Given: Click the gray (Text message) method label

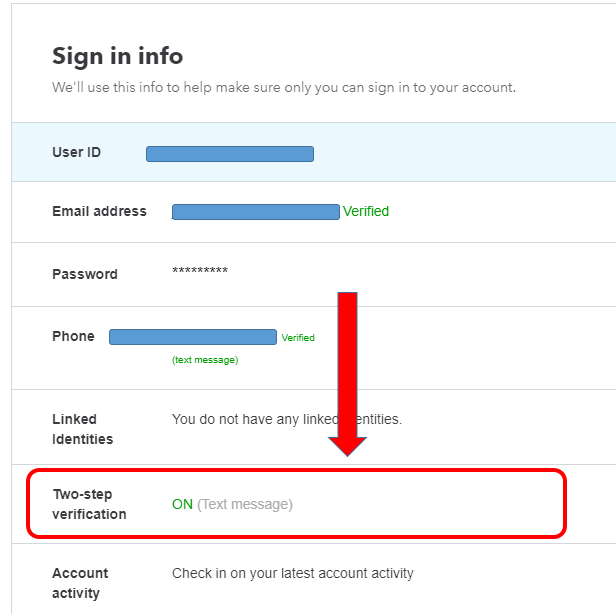Looking at the screenshot, I should (x=245, y=504).
